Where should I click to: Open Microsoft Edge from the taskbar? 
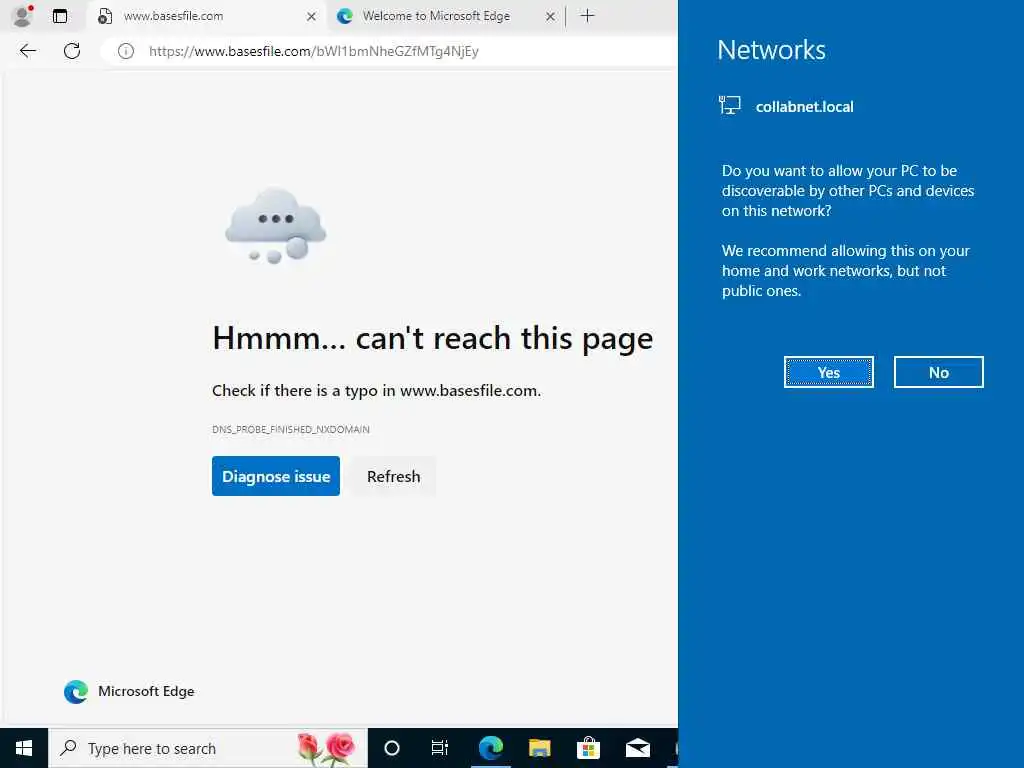[x=490, y=748]
